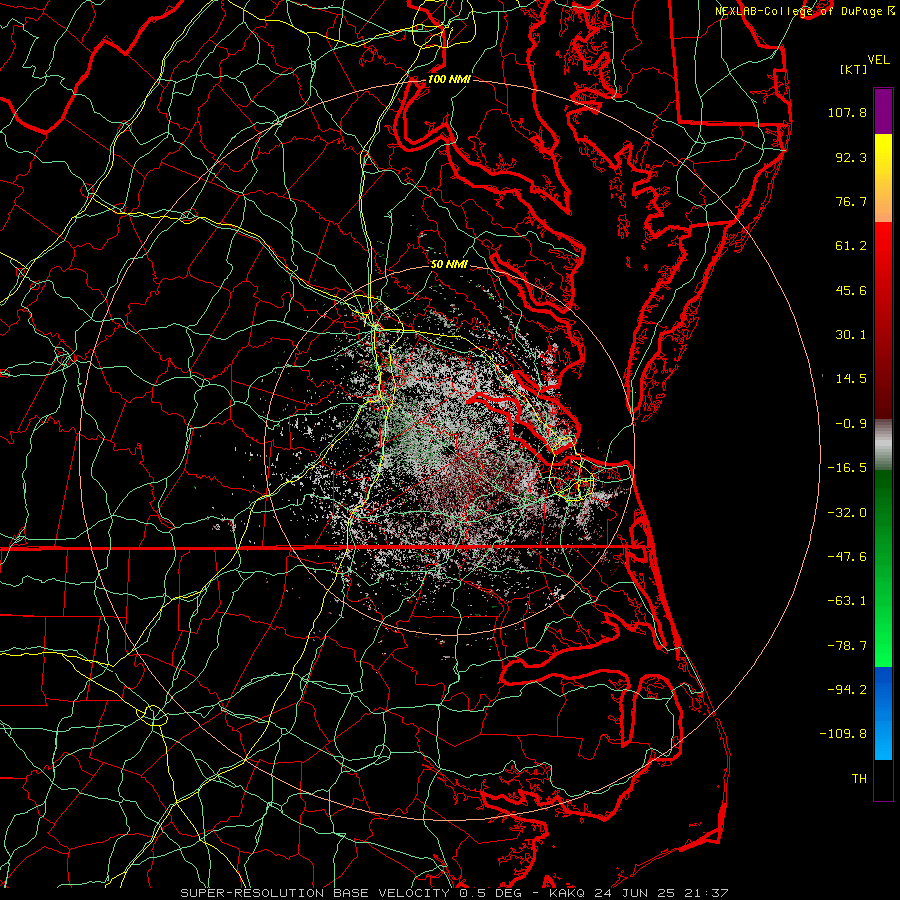
Task: Click the 45.6 legend value
Action: click(x=851, y=290)
